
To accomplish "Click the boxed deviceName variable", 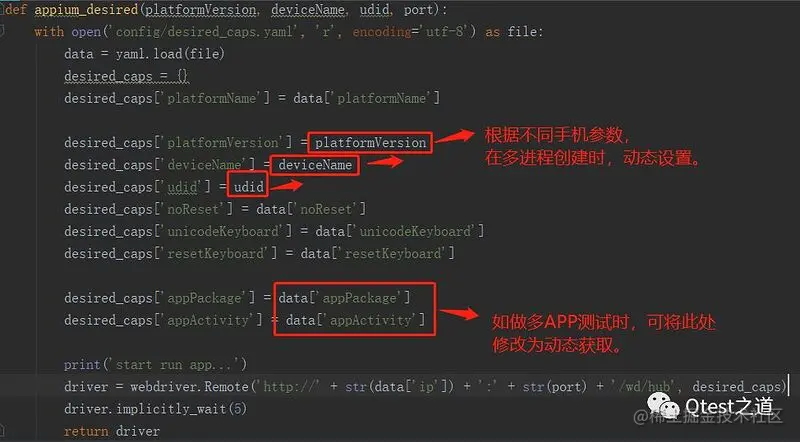I will pyautogui.click(x=315, y=165).
